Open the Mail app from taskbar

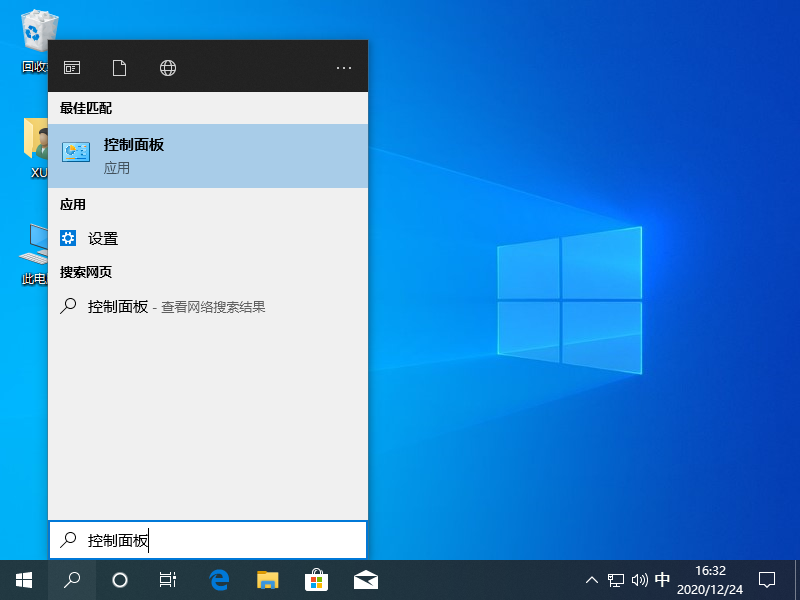pyautogui.click(x=365, y=580)
